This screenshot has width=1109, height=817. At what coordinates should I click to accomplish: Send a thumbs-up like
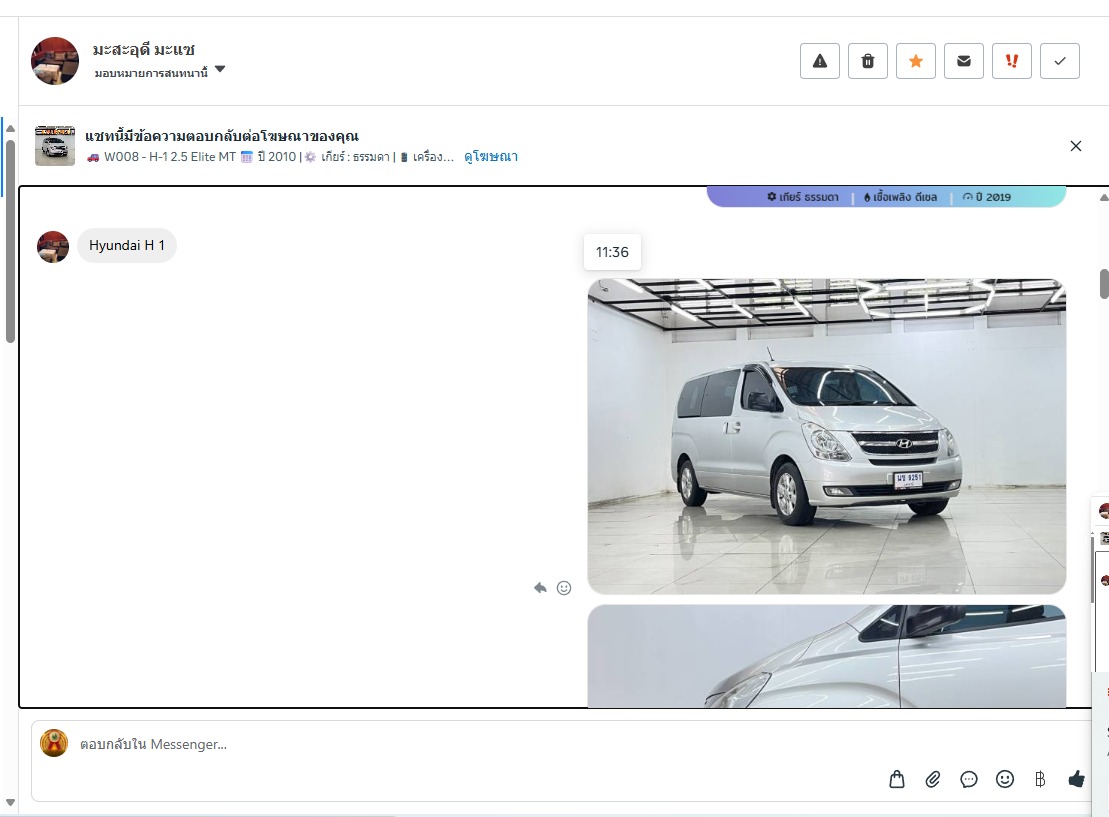click(x=1076, y=780)
